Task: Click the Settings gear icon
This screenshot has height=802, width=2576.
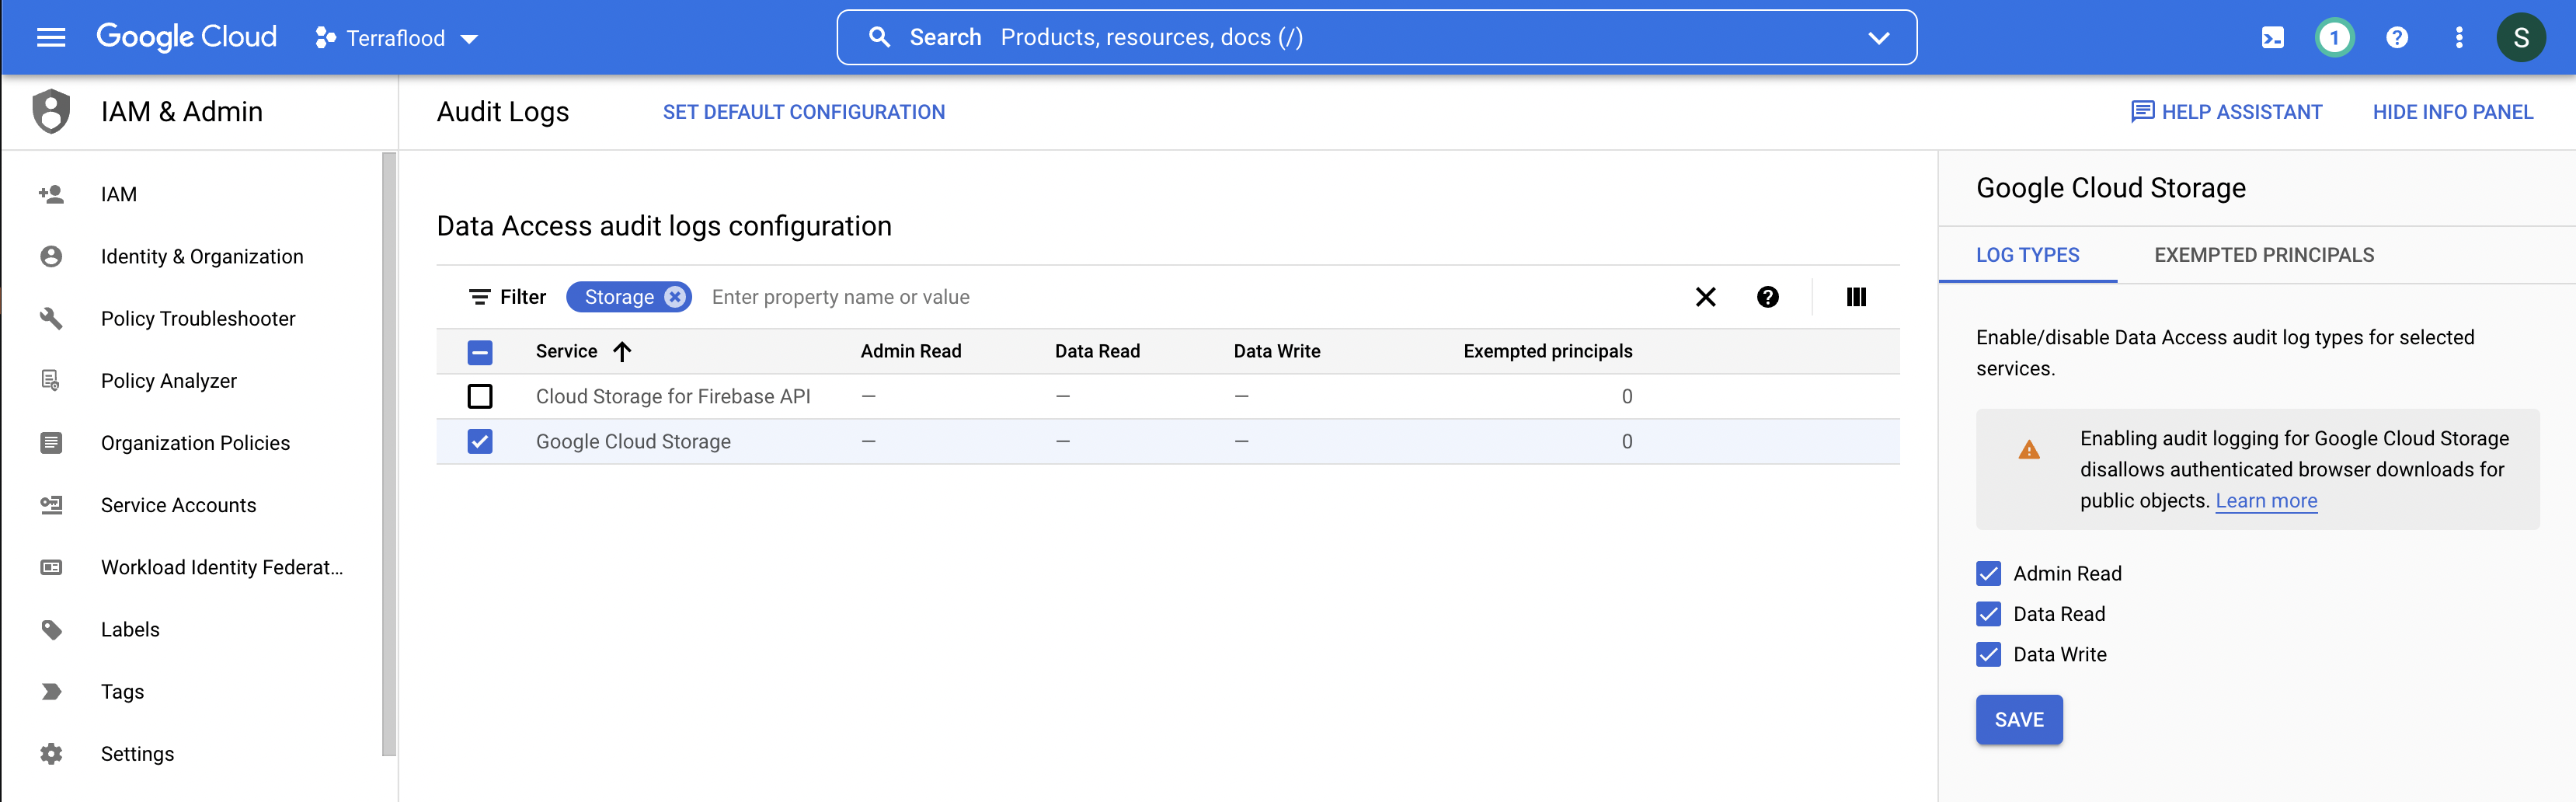Action: [x=51, y=753]
